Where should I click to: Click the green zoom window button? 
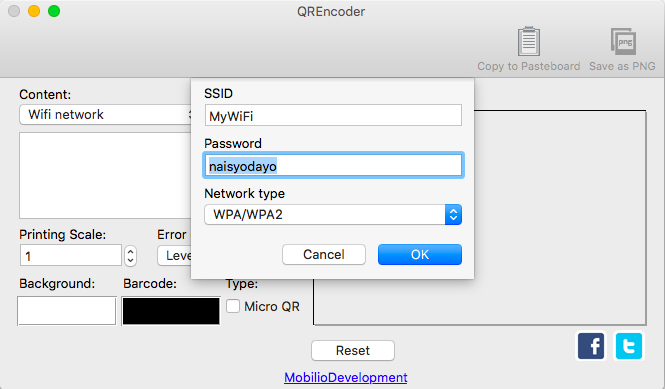pos(54,11)
